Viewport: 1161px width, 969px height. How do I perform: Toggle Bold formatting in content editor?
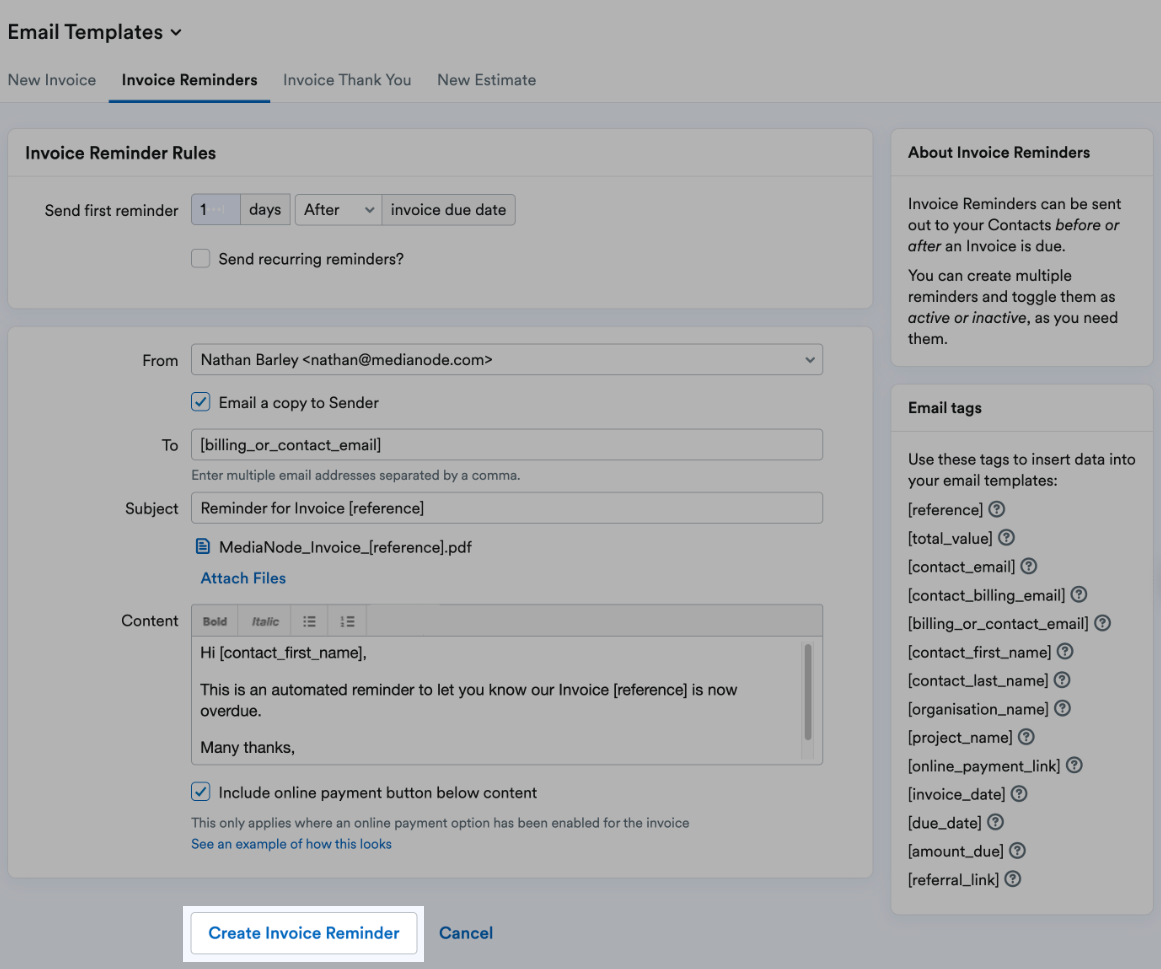coord(215,621)
